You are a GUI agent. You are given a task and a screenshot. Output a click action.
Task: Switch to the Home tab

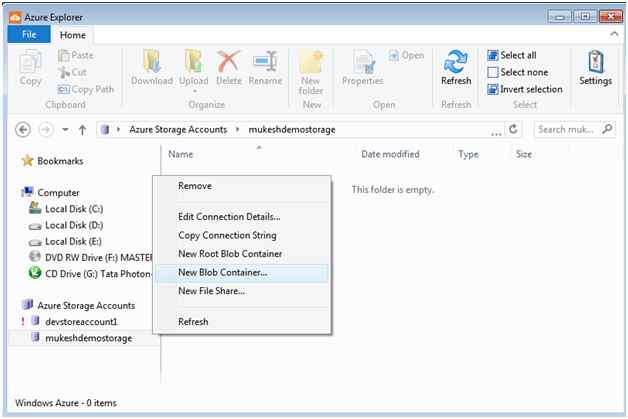[72, 35]
